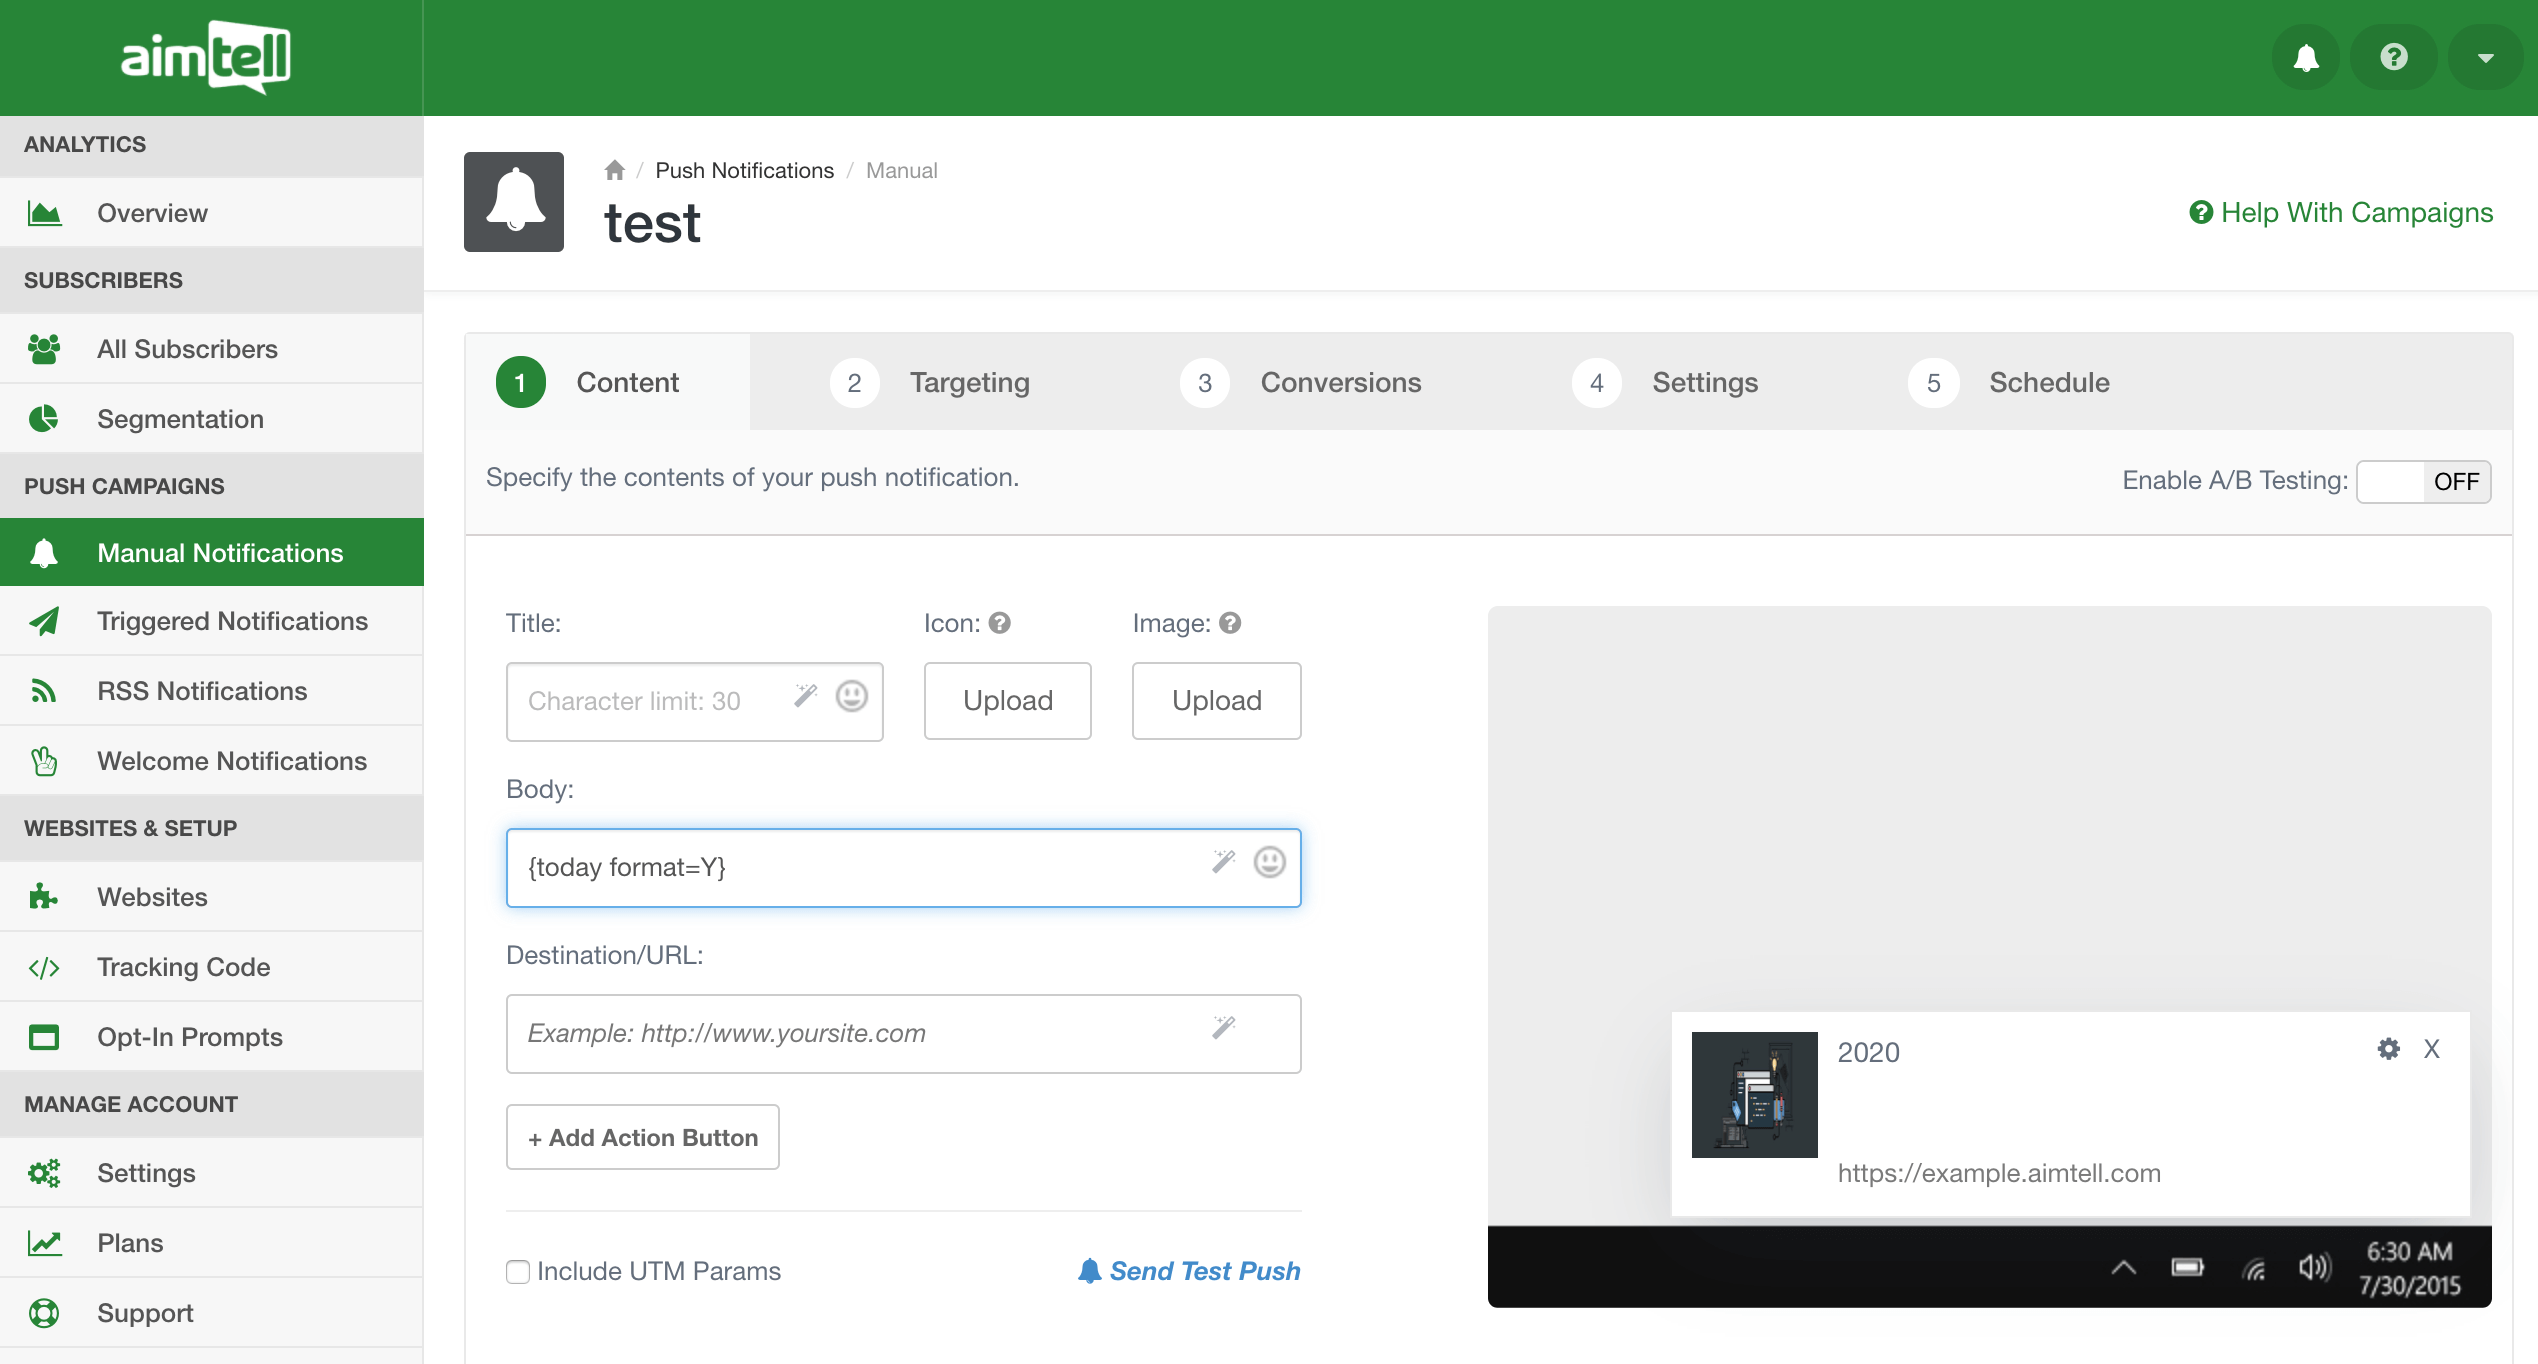Click the Icon help question mark
Image resolution: width=2538 pixels, height=1364 pixels.
[x=999, y=623]
